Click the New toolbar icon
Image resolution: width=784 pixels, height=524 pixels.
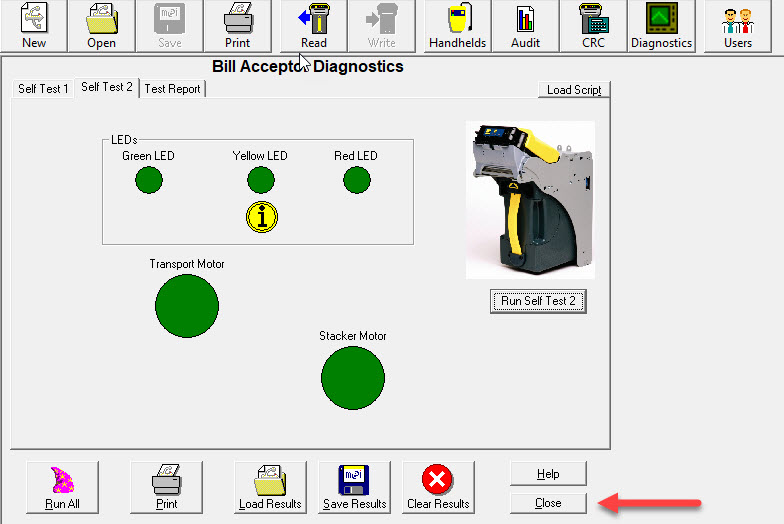[34, 26]
